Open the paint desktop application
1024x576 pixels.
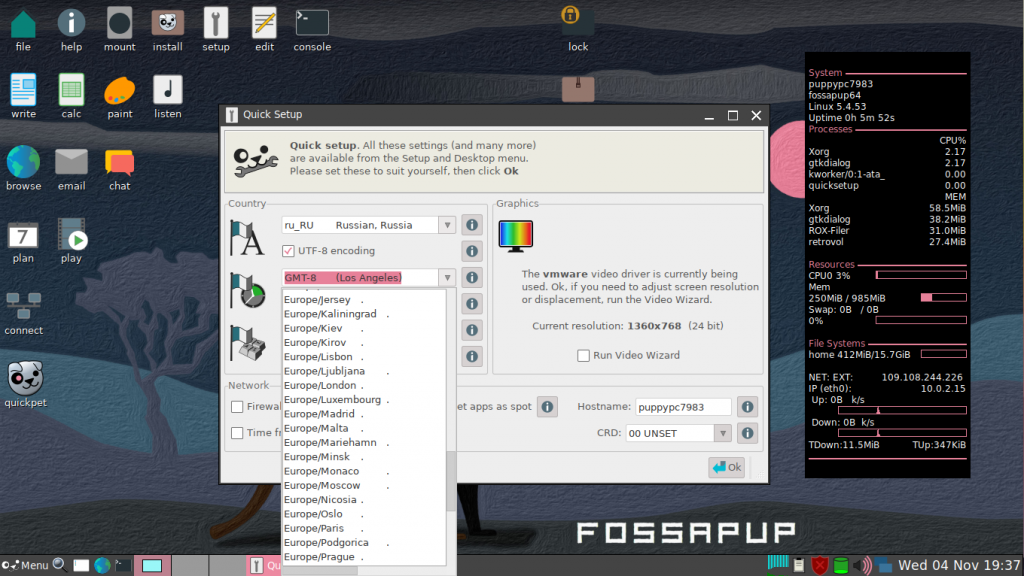coord(120,97)
